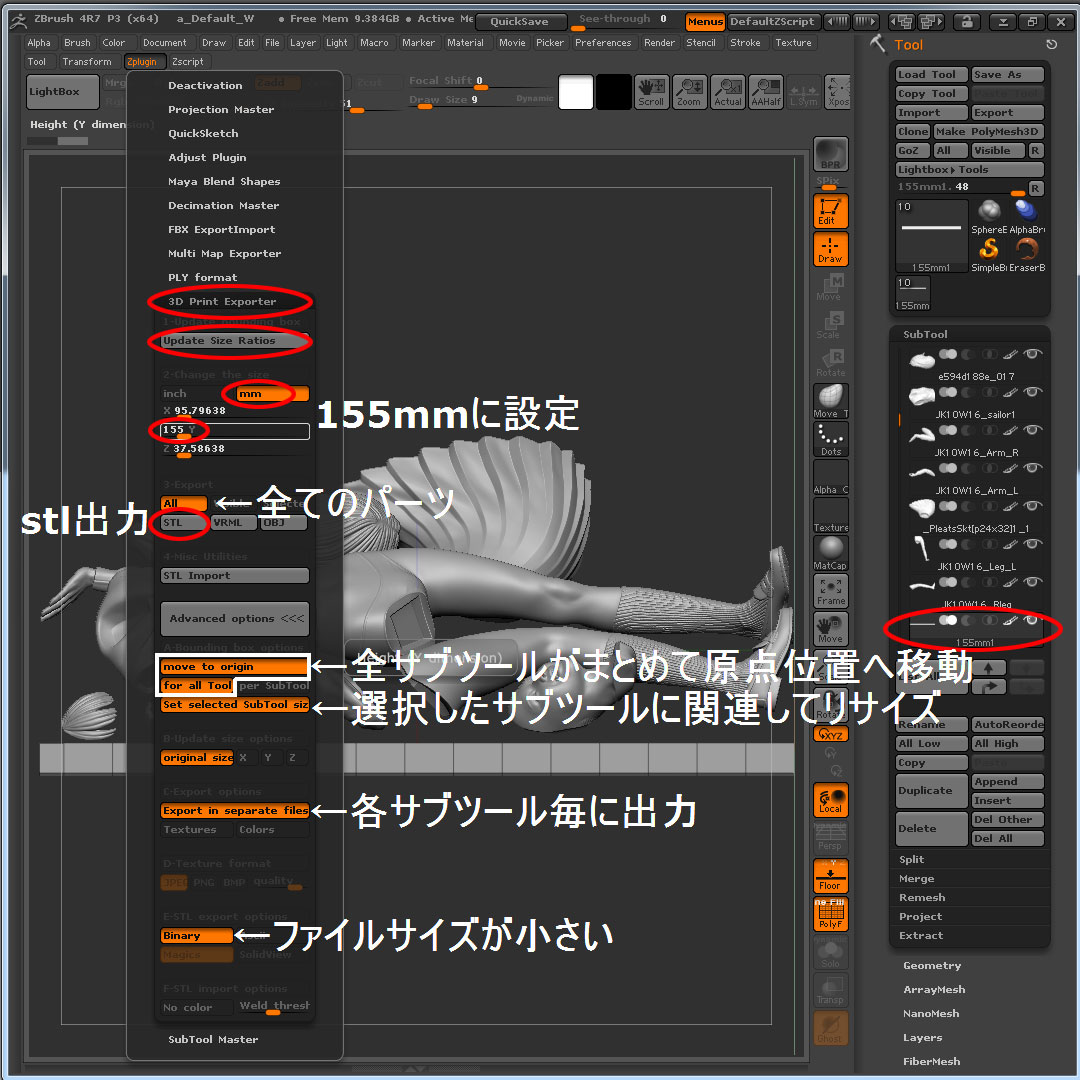Toggle Local symmetry icon
The height and width of the screenshot is (1080, 1080).
pyautogui.click(x=831, y=800)
